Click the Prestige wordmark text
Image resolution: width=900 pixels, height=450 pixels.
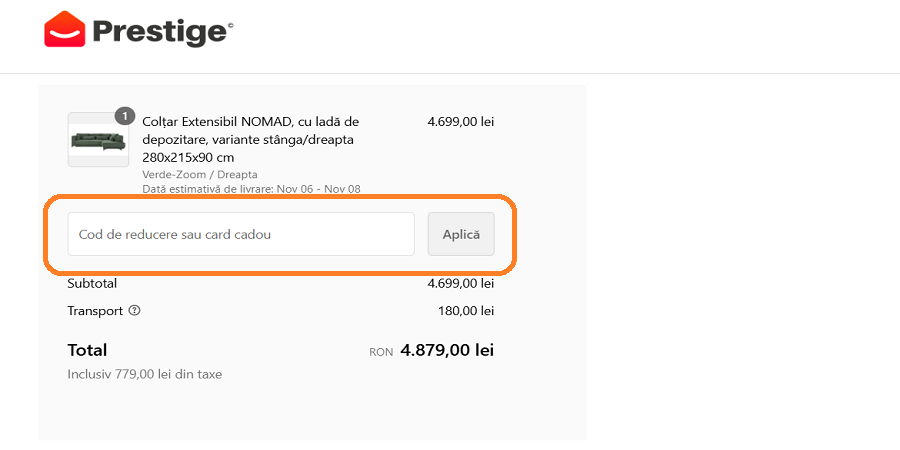(161, 31)
